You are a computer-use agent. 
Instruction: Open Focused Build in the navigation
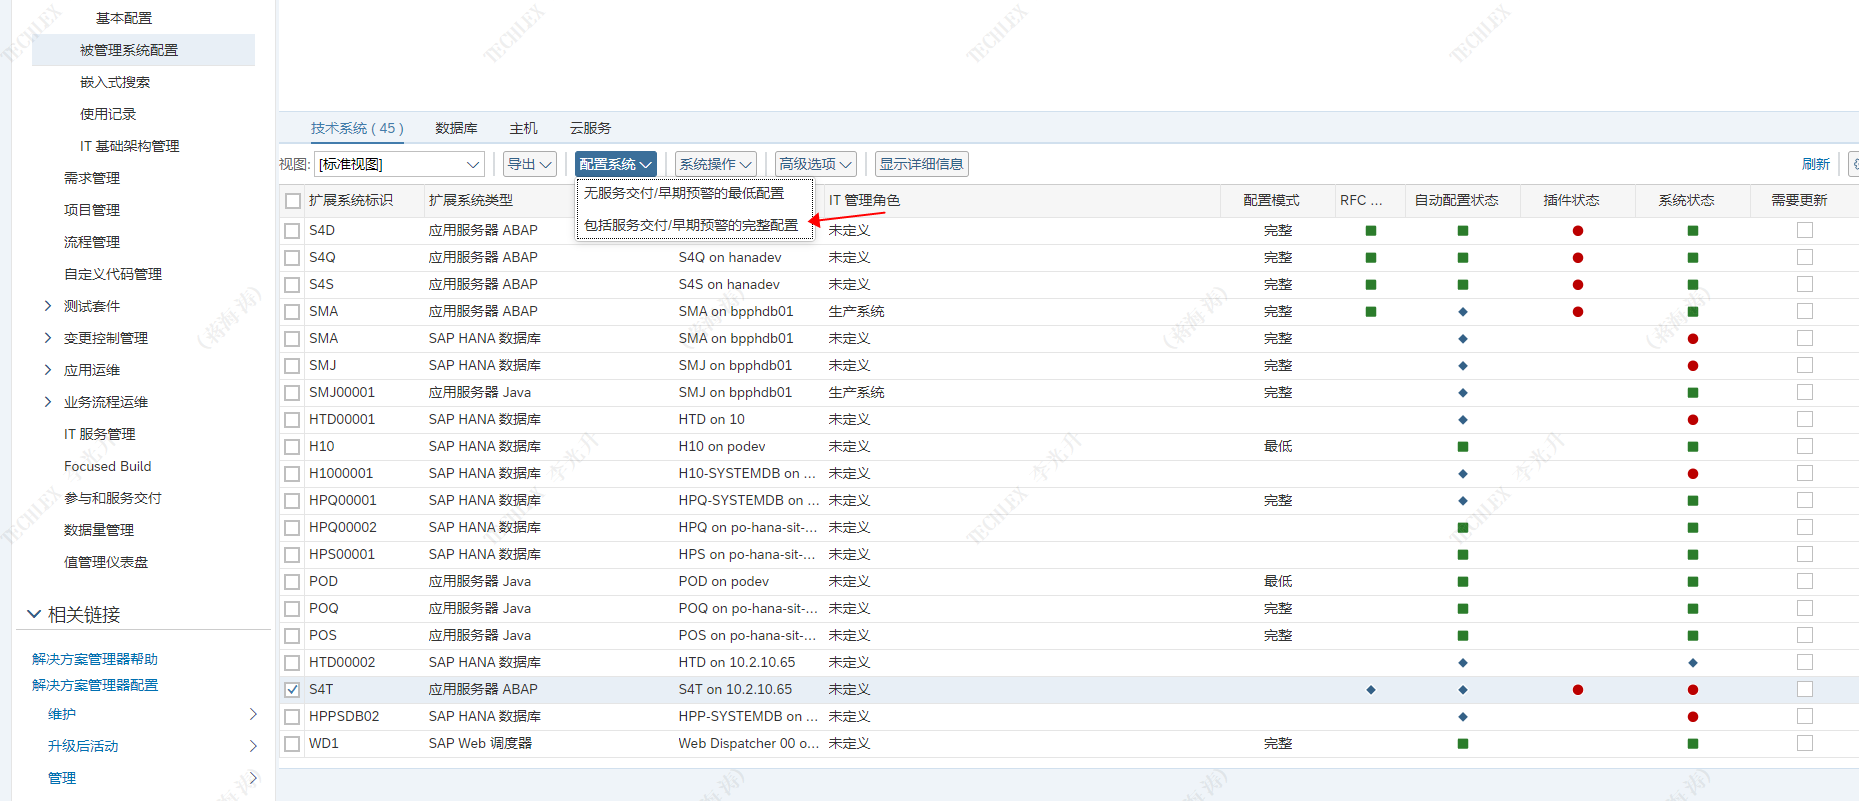(108, 466)
